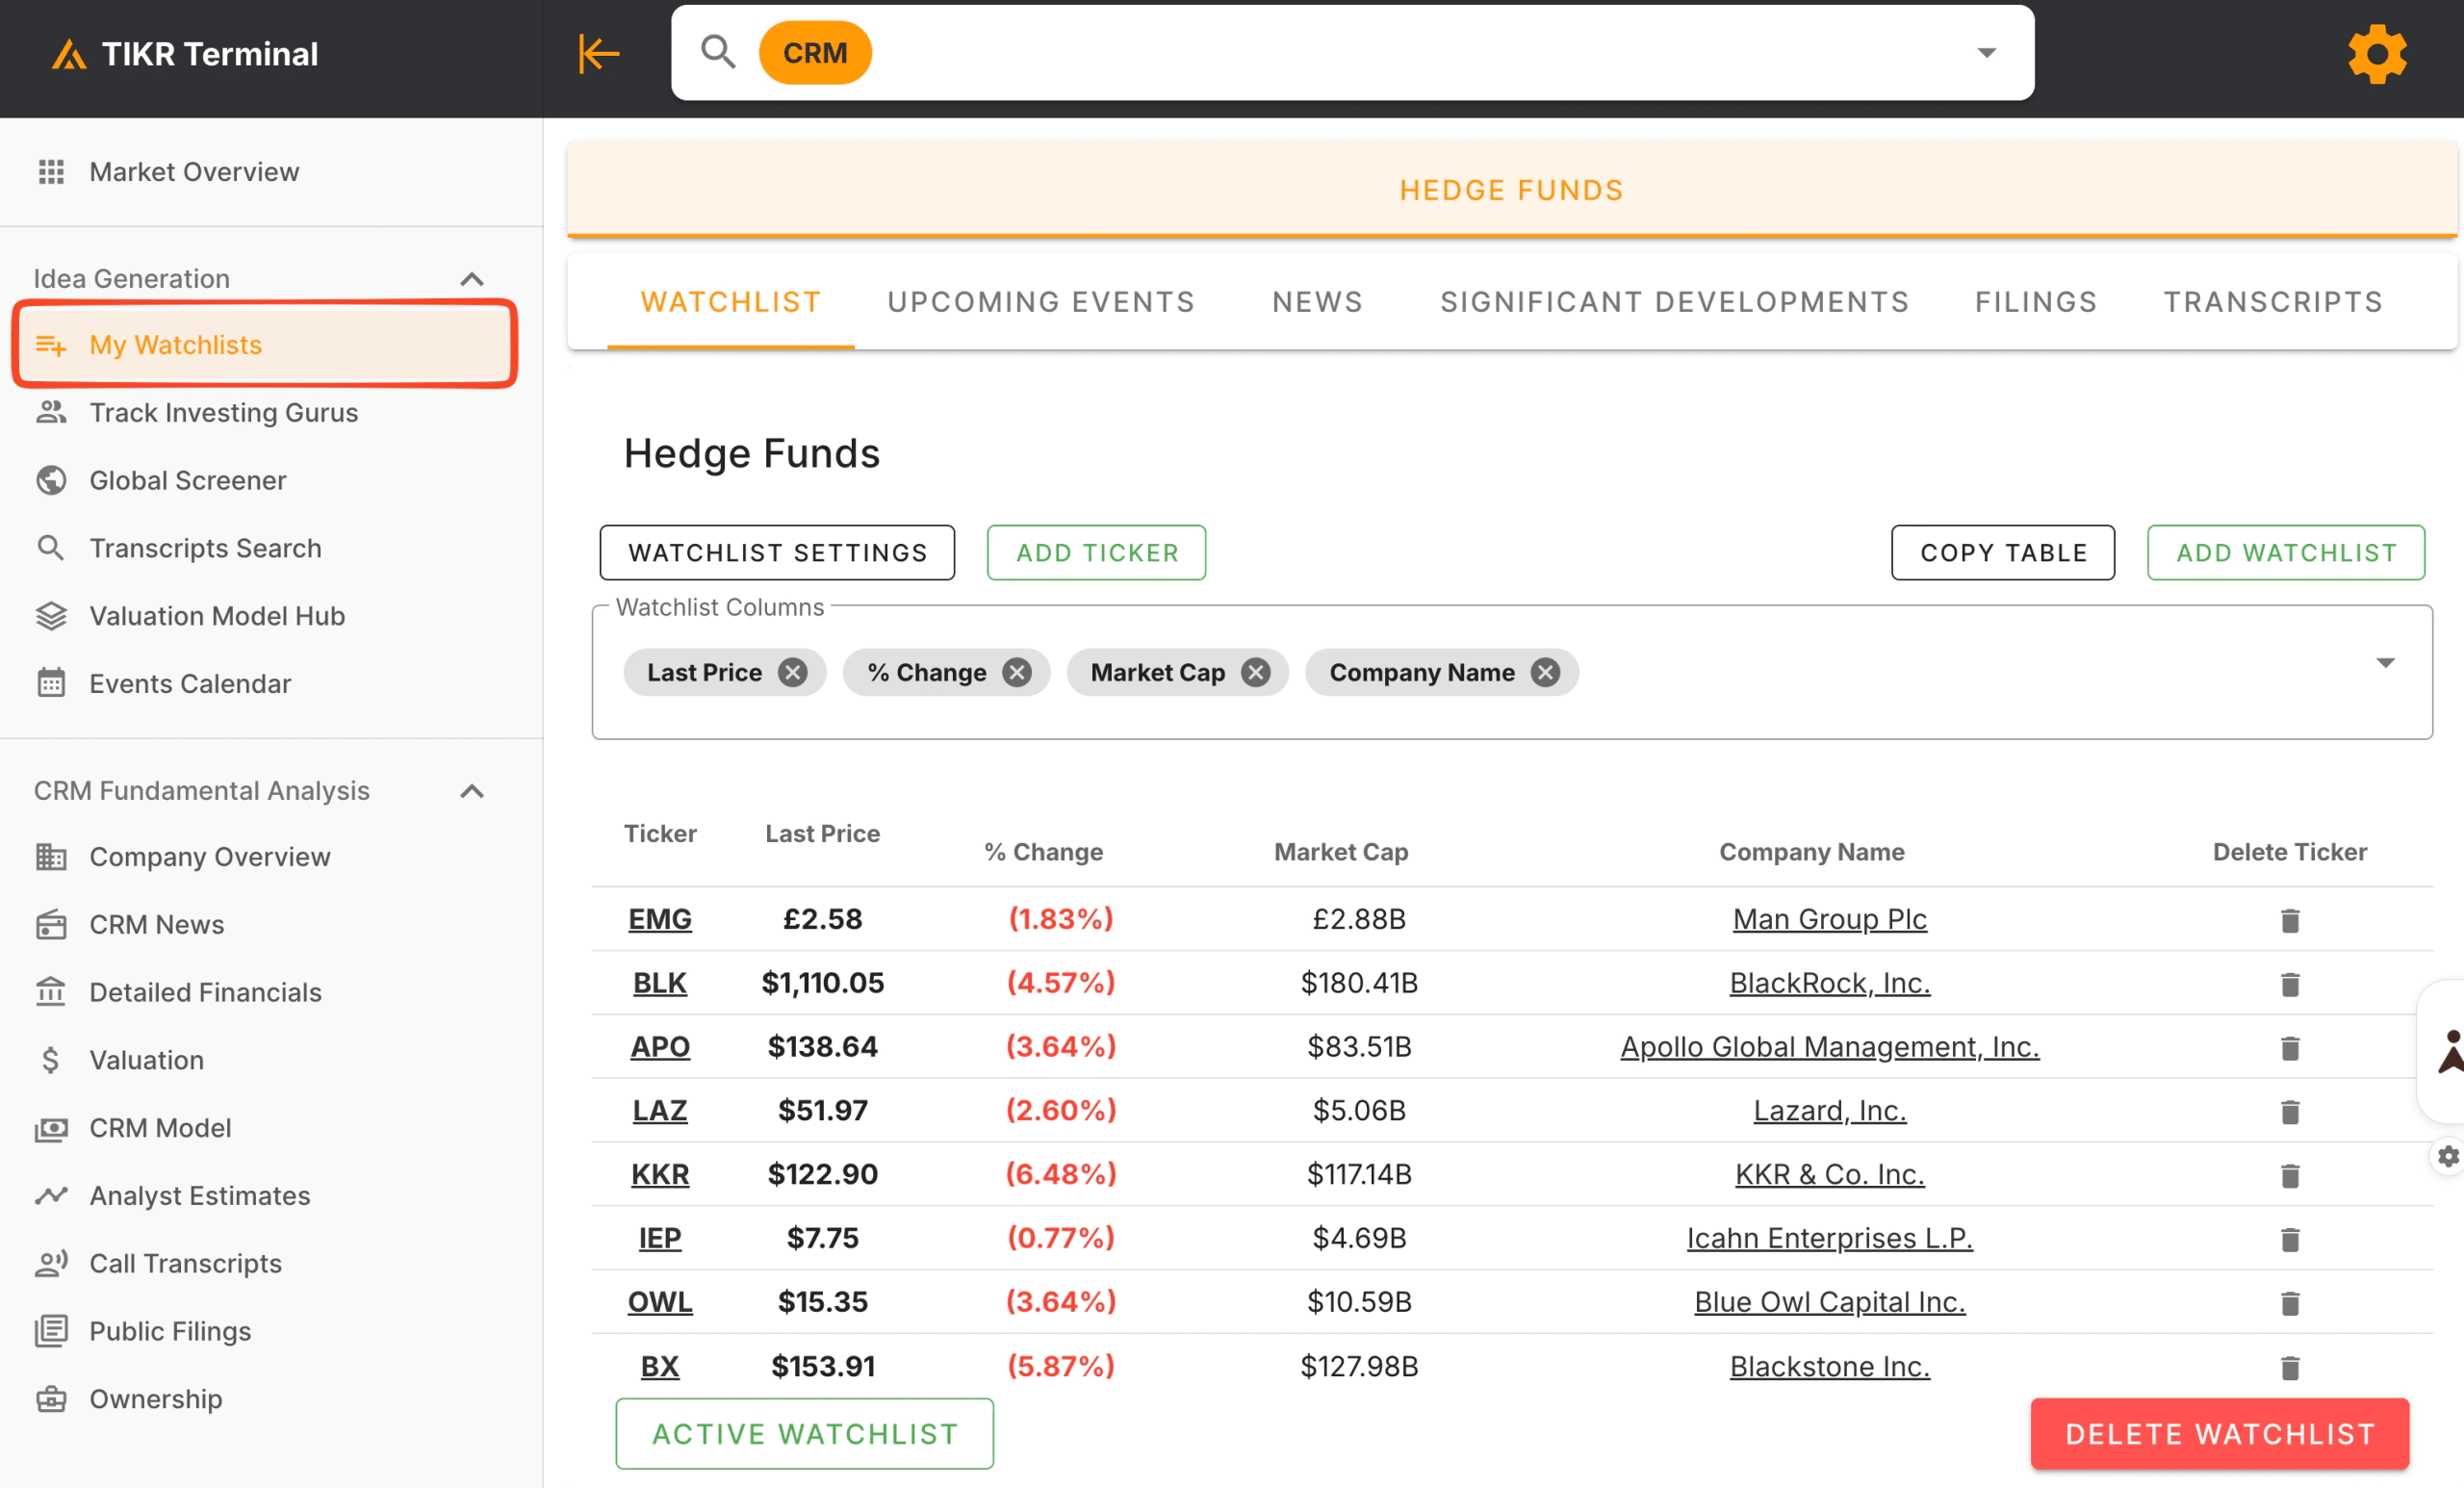Viewport: 2464px width, 1488px height.
Task: Open the BlackRock, Inc. company link
Action: pos(1828,983)
